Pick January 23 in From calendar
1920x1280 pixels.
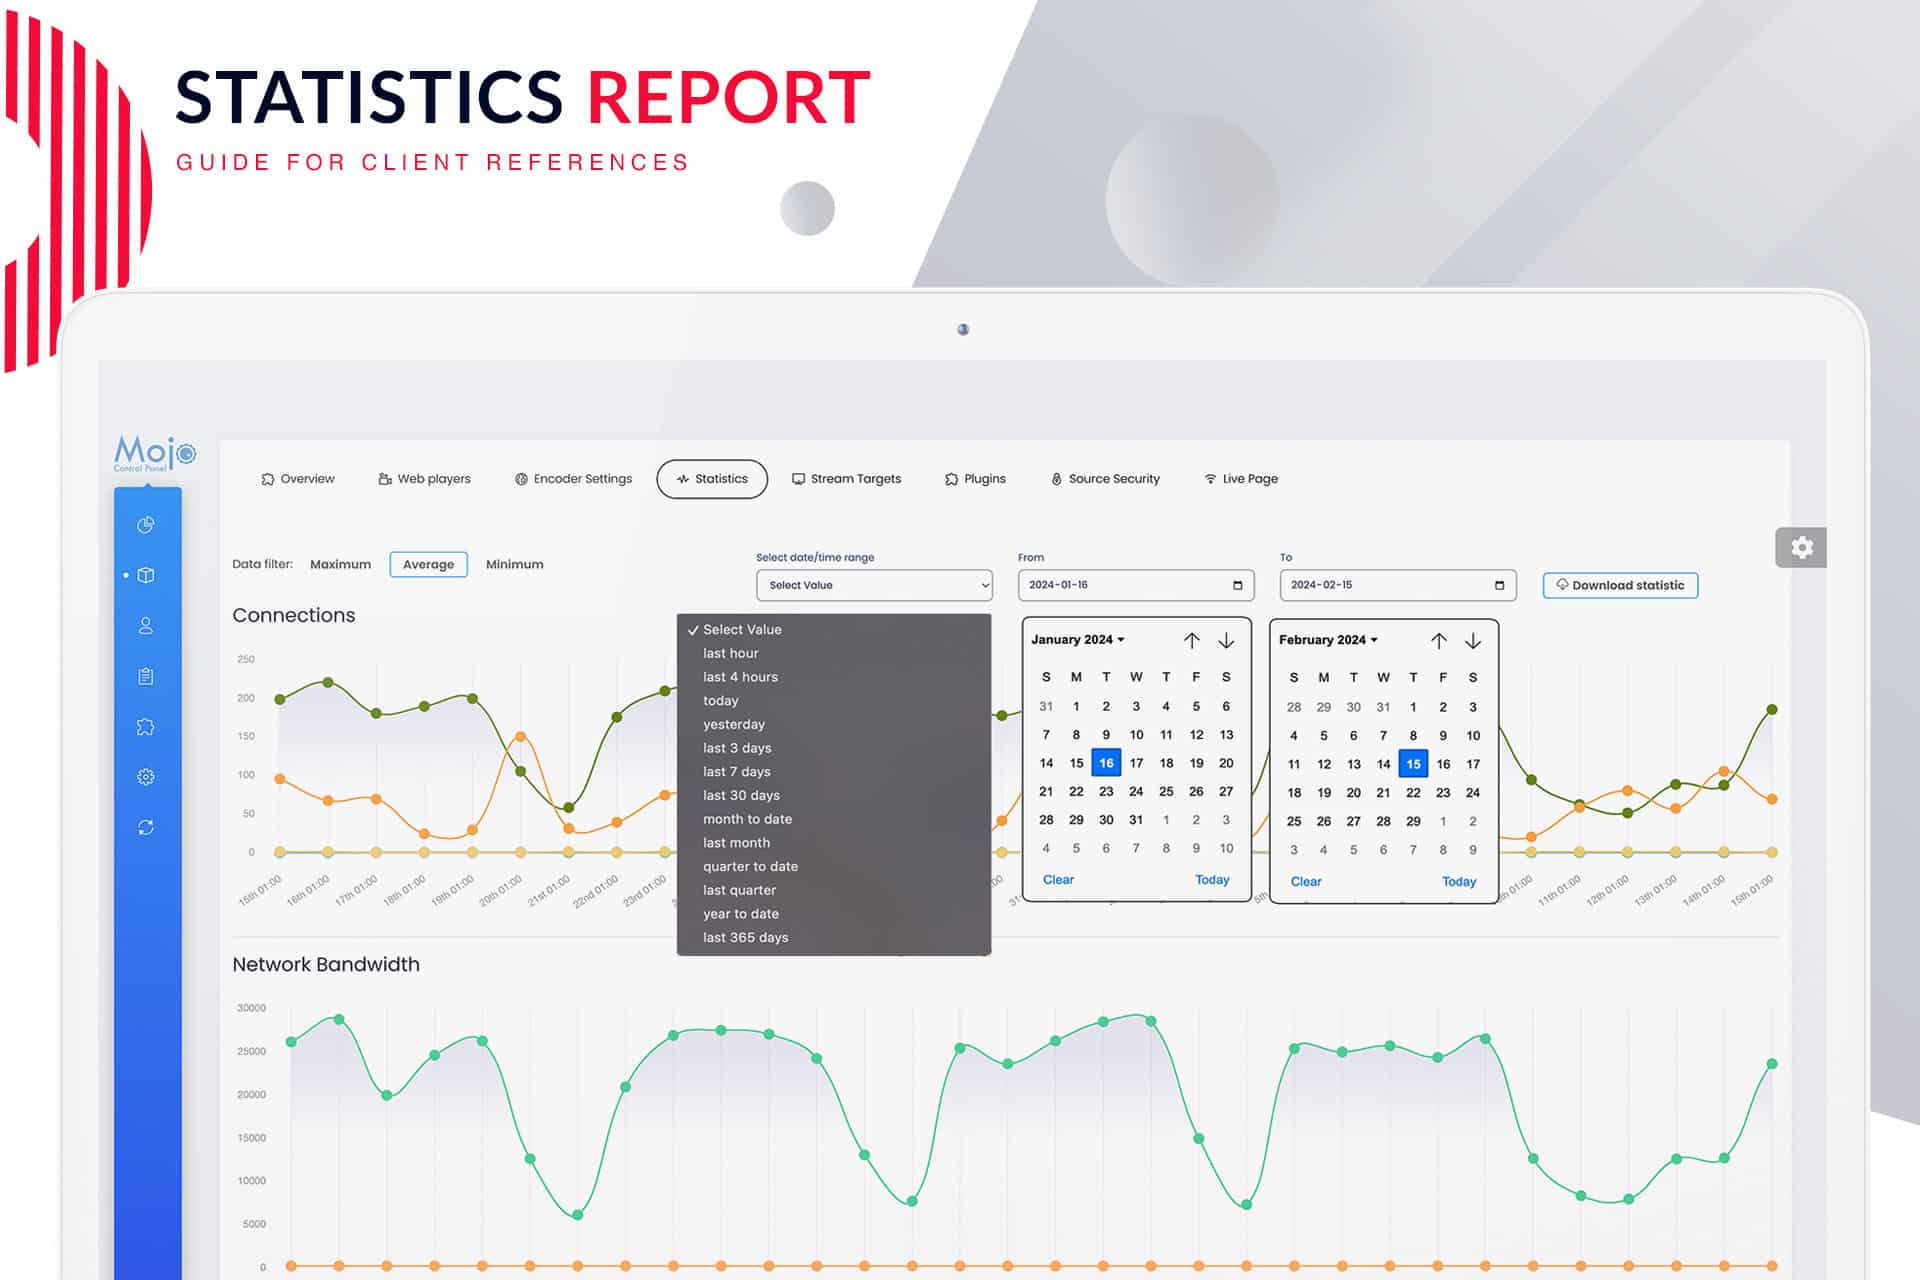click(1106, 791)
